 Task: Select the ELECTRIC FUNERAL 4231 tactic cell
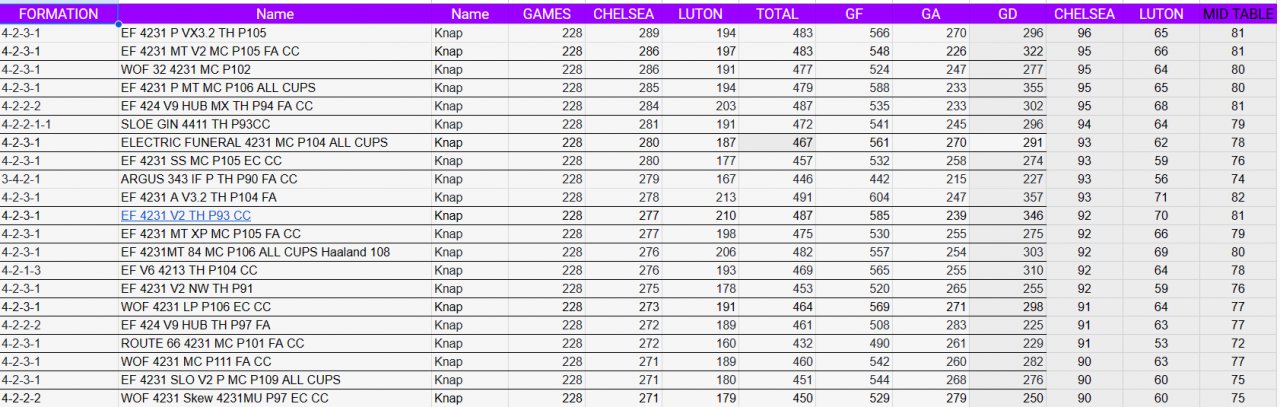click(254, 143)
